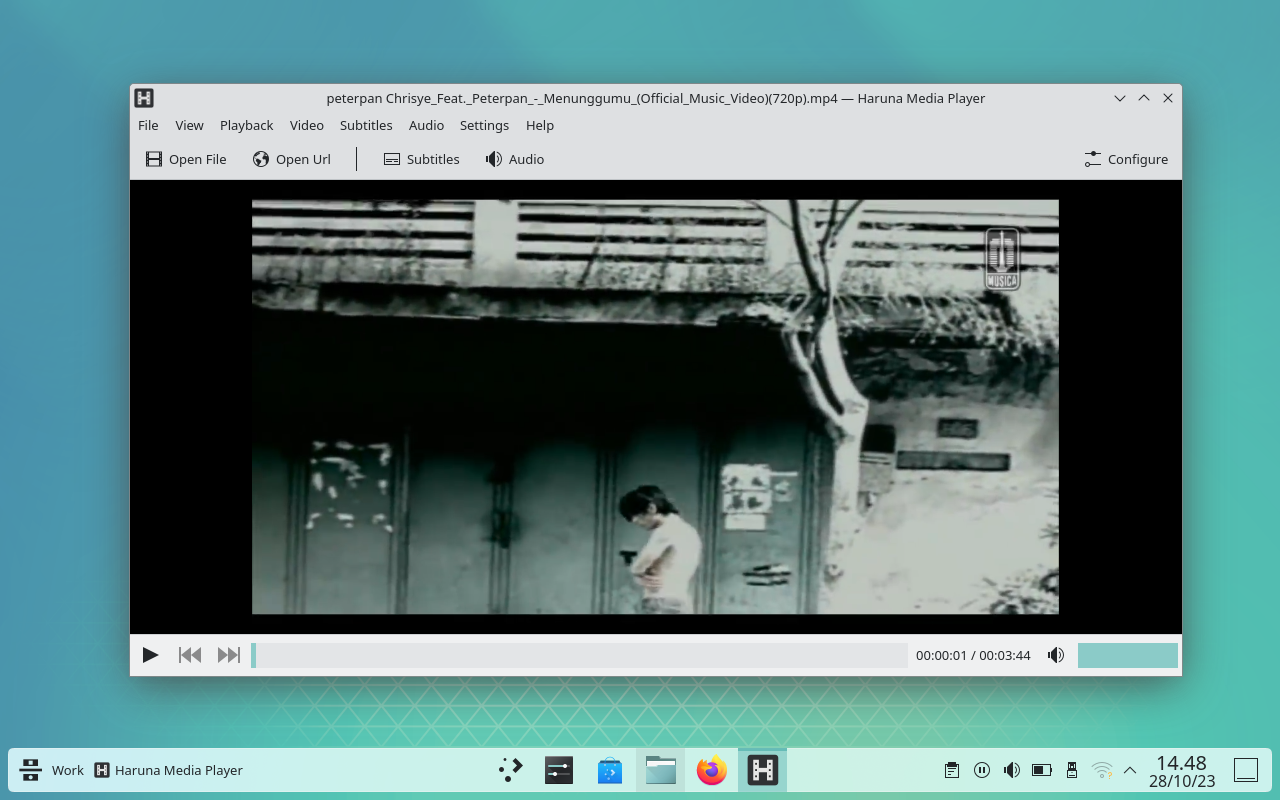Skip to the previous track
The width and height of the screenshot is (1280, 800).
click(190, 655)
